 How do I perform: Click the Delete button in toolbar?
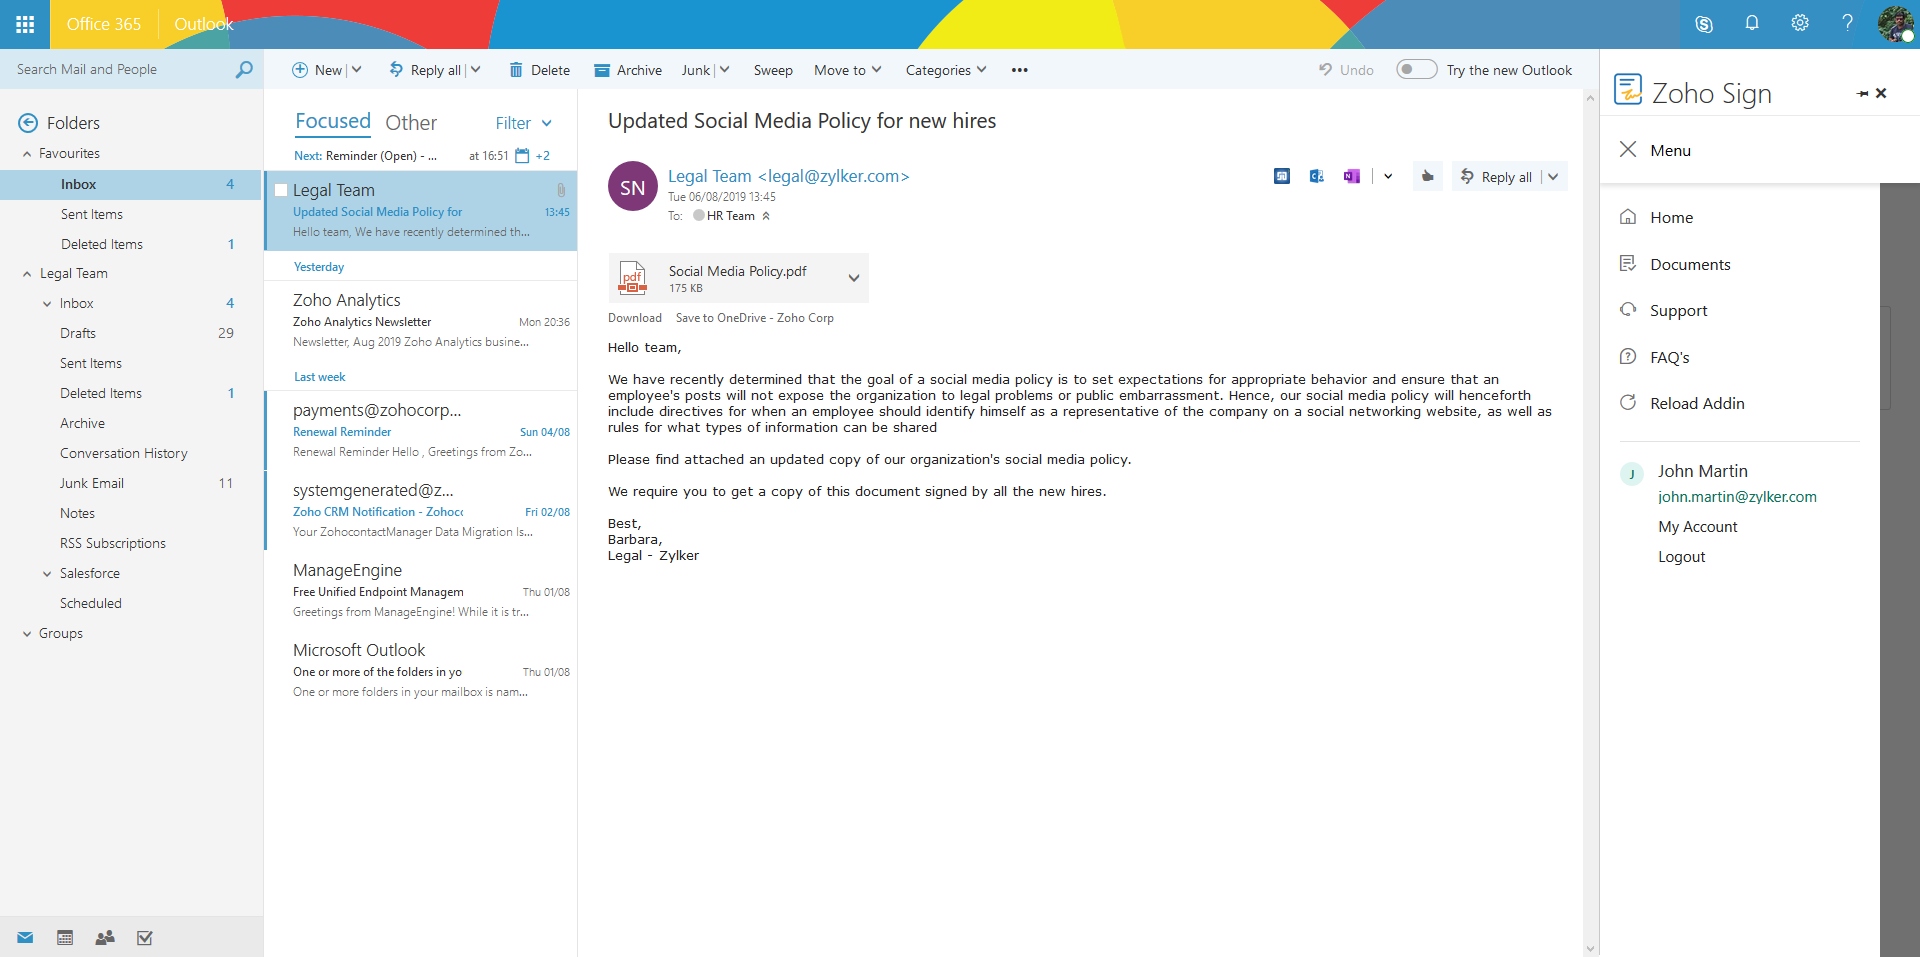(x=539, y=70)
